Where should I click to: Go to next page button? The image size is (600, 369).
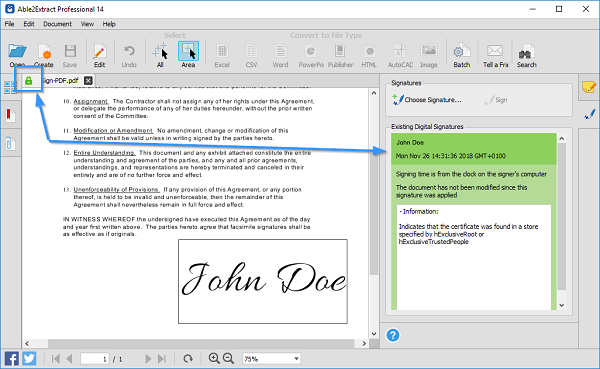coord(148,359)
